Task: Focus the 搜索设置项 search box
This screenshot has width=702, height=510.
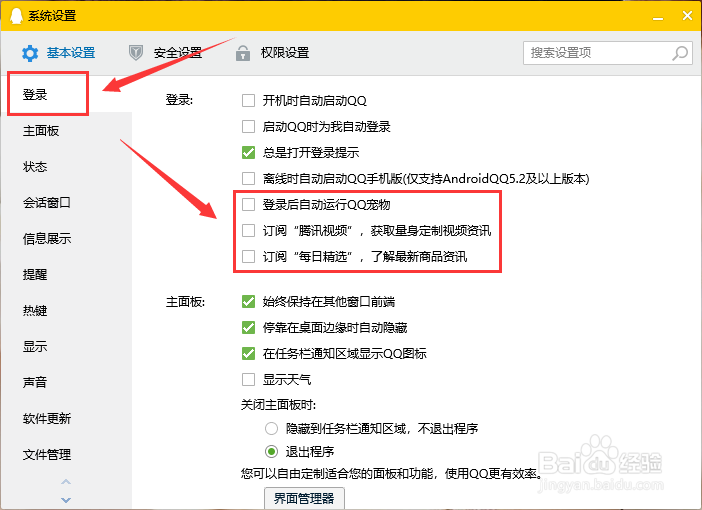Action: pos(608,53)
